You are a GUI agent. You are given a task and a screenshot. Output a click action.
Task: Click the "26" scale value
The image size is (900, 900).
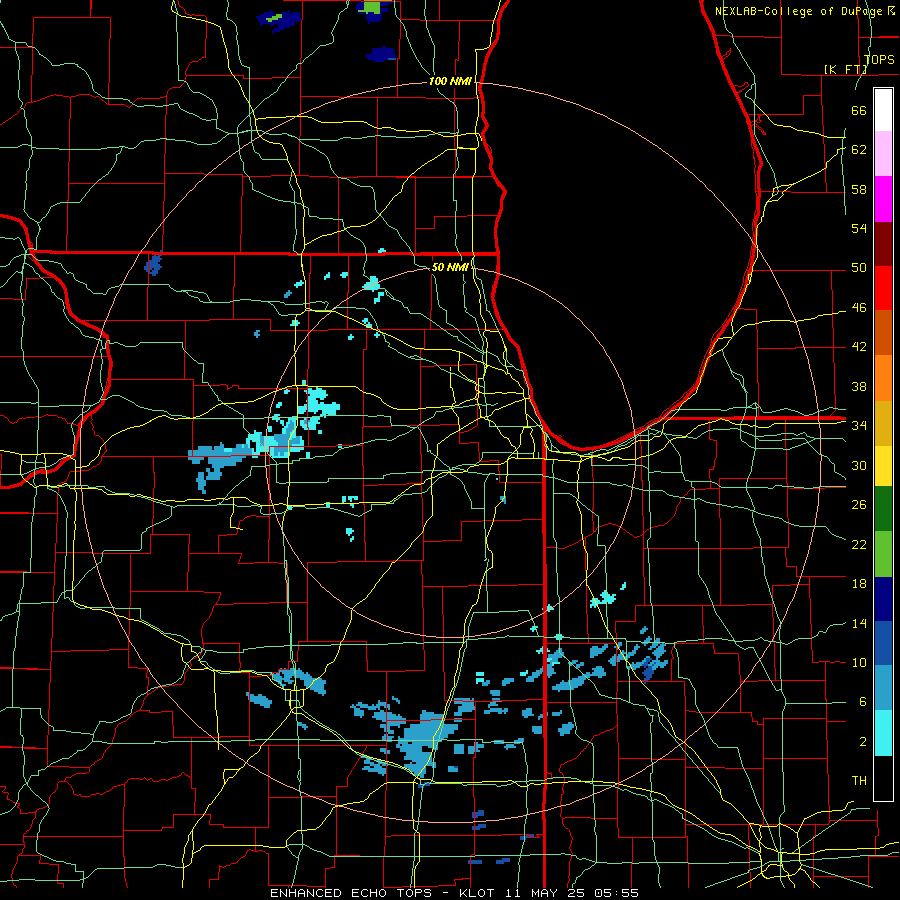click(859, 505)
